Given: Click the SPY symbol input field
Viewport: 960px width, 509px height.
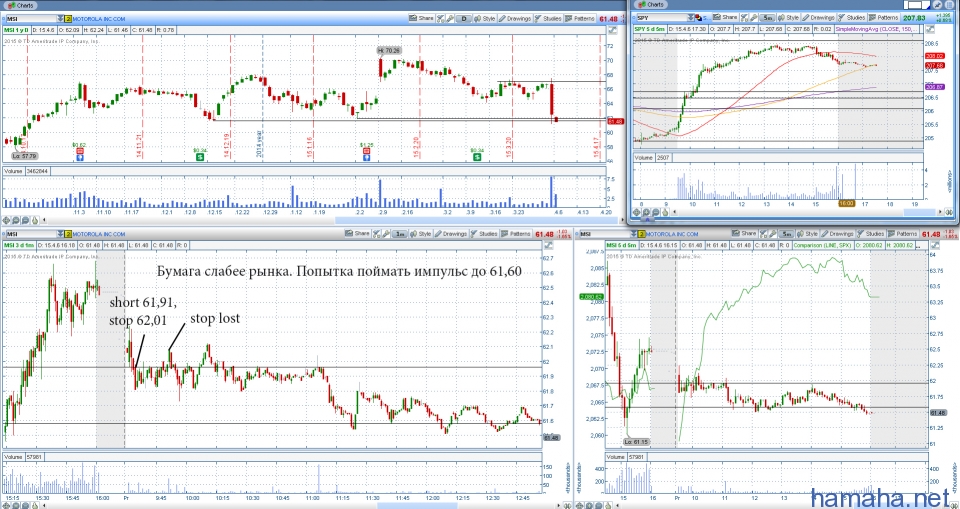Looking at the screenshot, I should coord(662,18).
